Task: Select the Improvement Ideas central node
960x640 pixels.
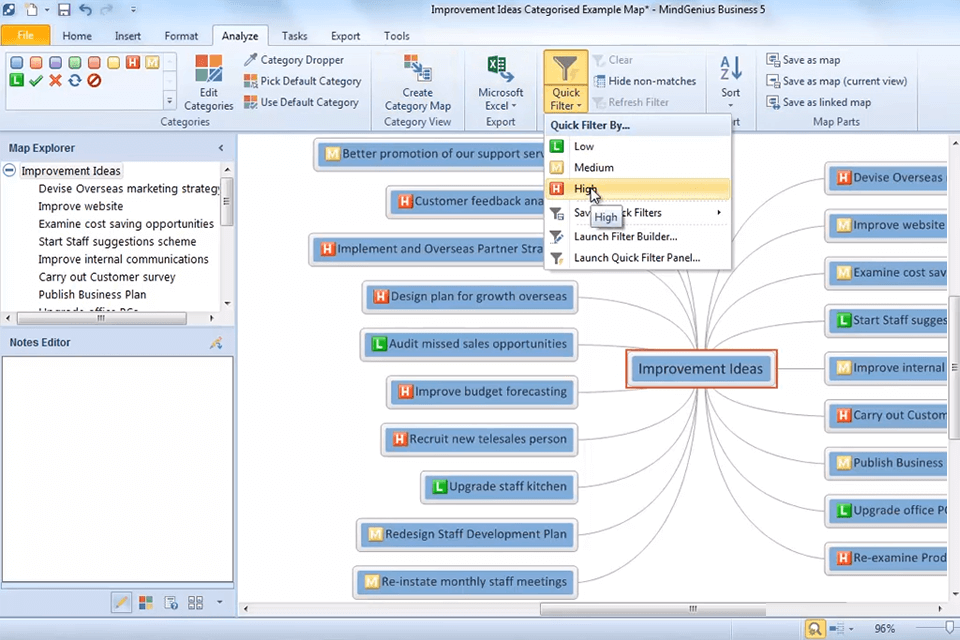Action: [x=700, y=369]
